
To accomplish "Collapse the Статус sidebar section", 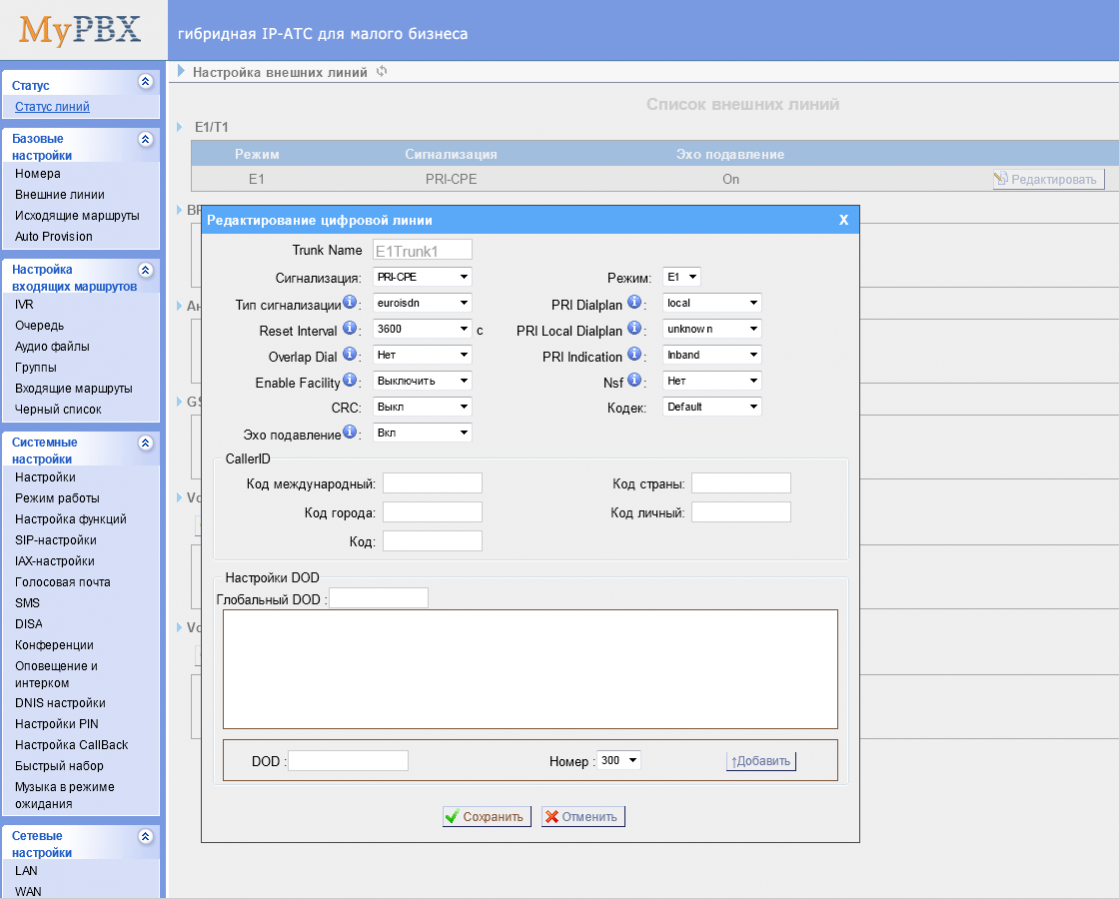I will (145, 81).
